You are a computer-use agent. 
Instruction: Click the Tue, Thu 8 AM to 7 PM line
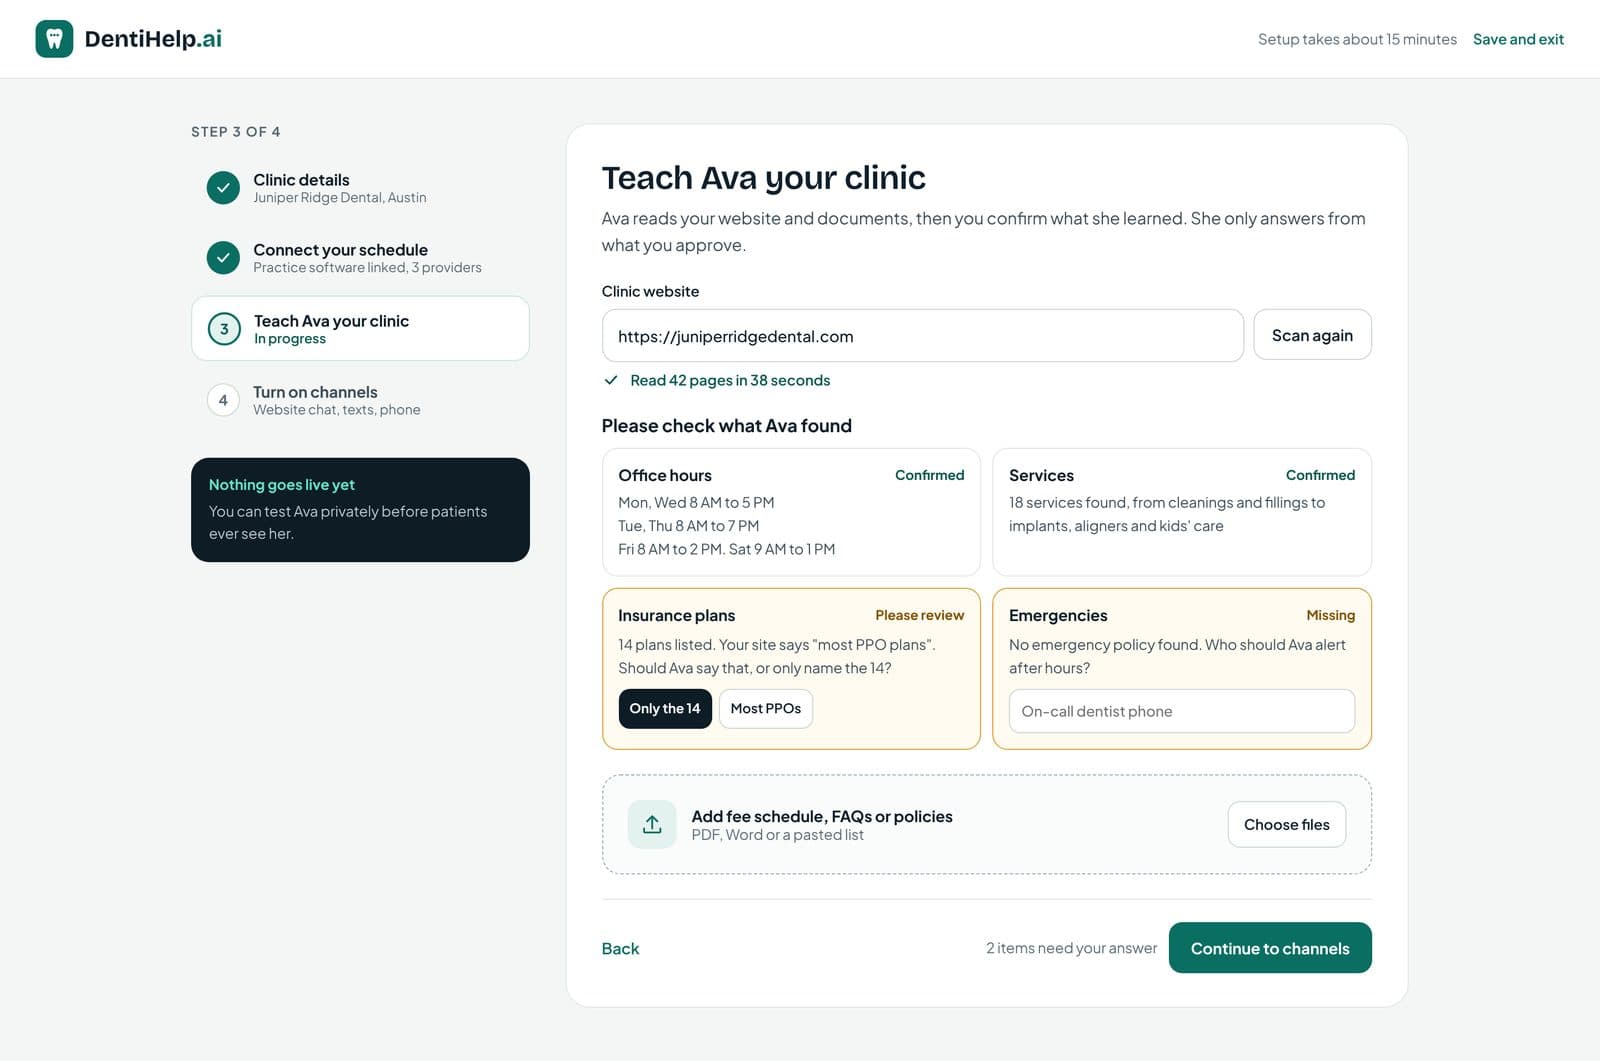click(688, 526)
